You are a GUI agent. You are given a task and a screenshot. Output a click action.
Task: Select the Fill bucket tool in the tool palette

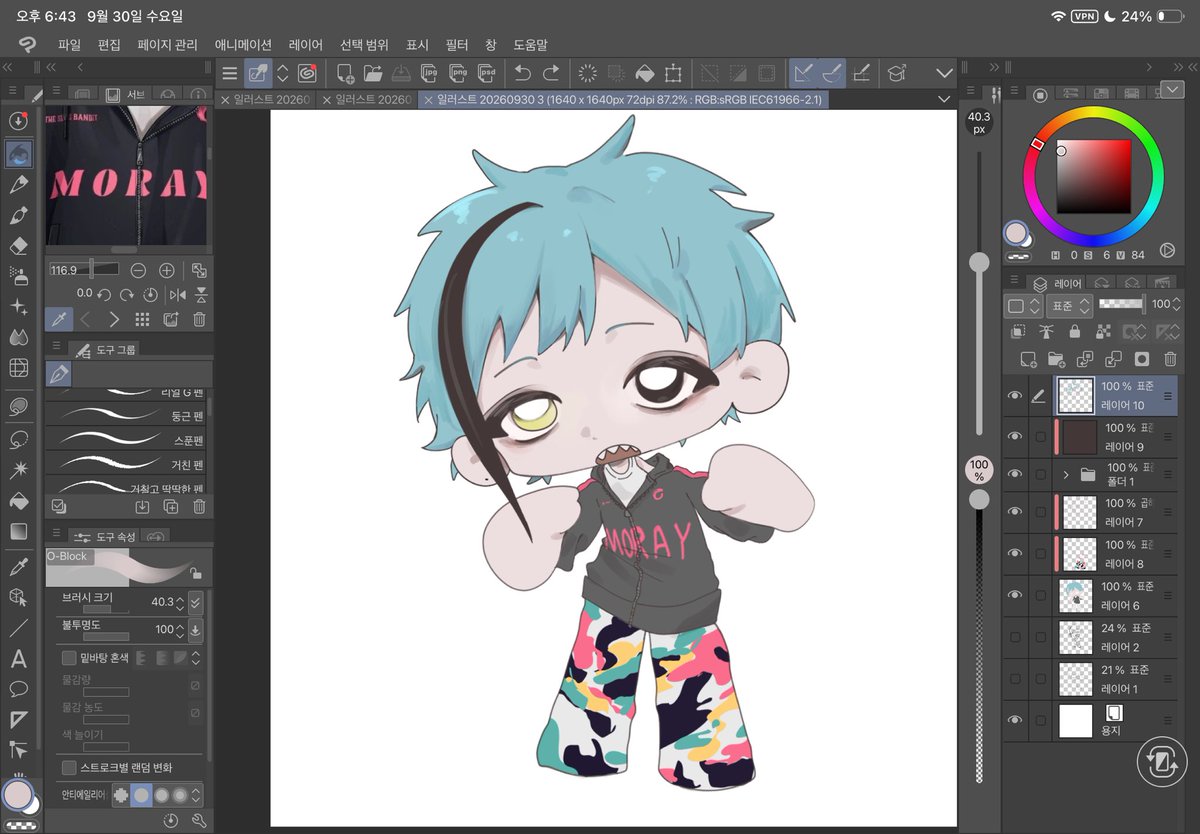(18, 500)
